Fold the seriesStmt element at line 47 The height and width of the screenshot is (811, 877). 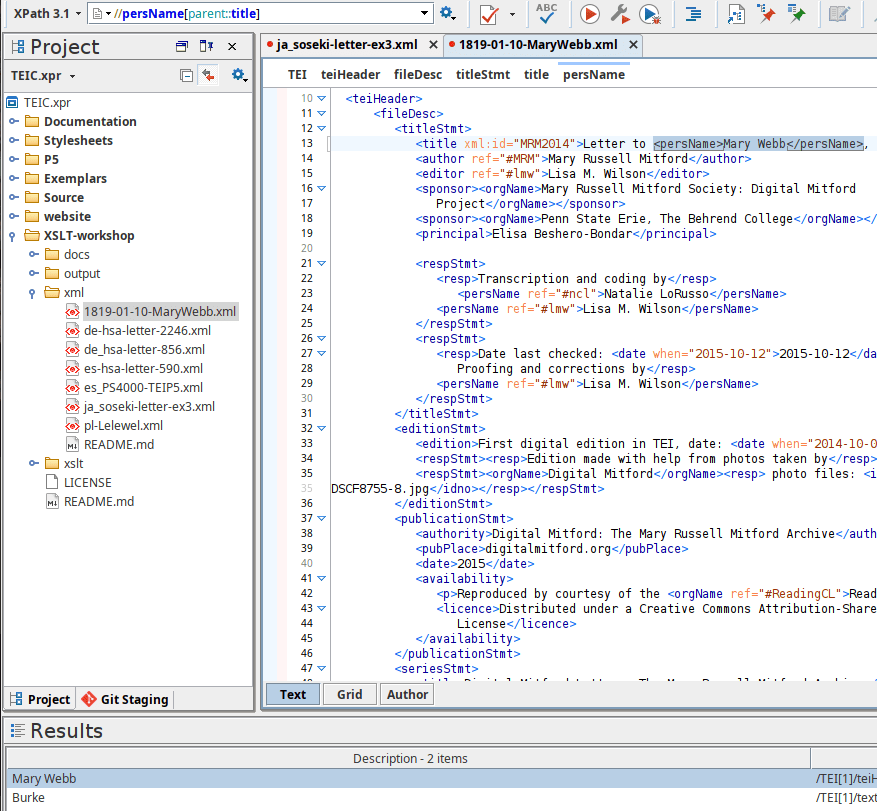[322, 668]
